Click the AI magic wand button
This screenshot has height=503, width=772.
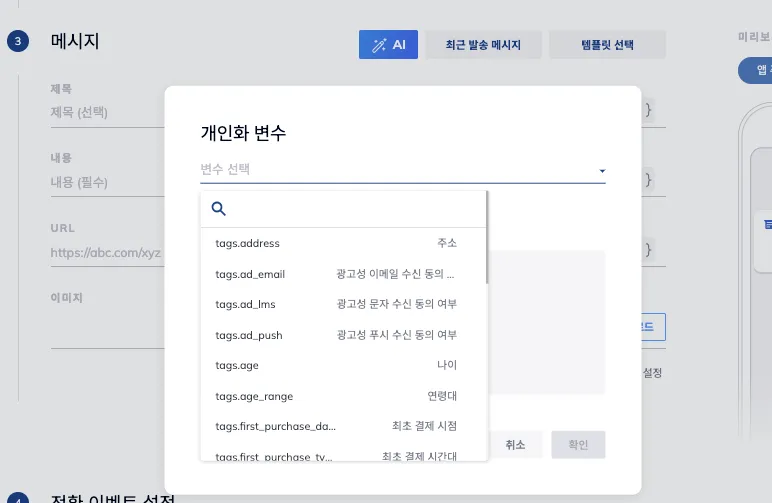pyautogui.click(x=388, y=45)
